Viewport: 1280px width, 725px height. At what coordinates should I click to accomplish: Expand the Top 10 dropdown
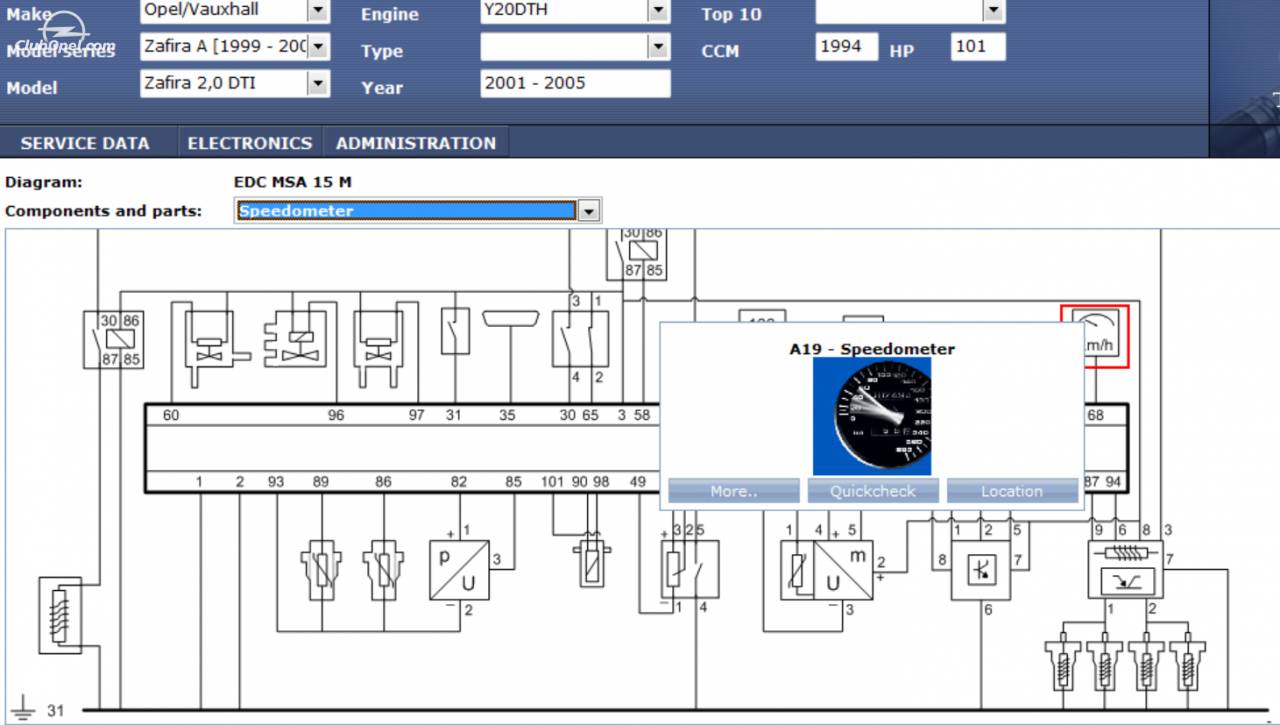(x=993, y=11)
